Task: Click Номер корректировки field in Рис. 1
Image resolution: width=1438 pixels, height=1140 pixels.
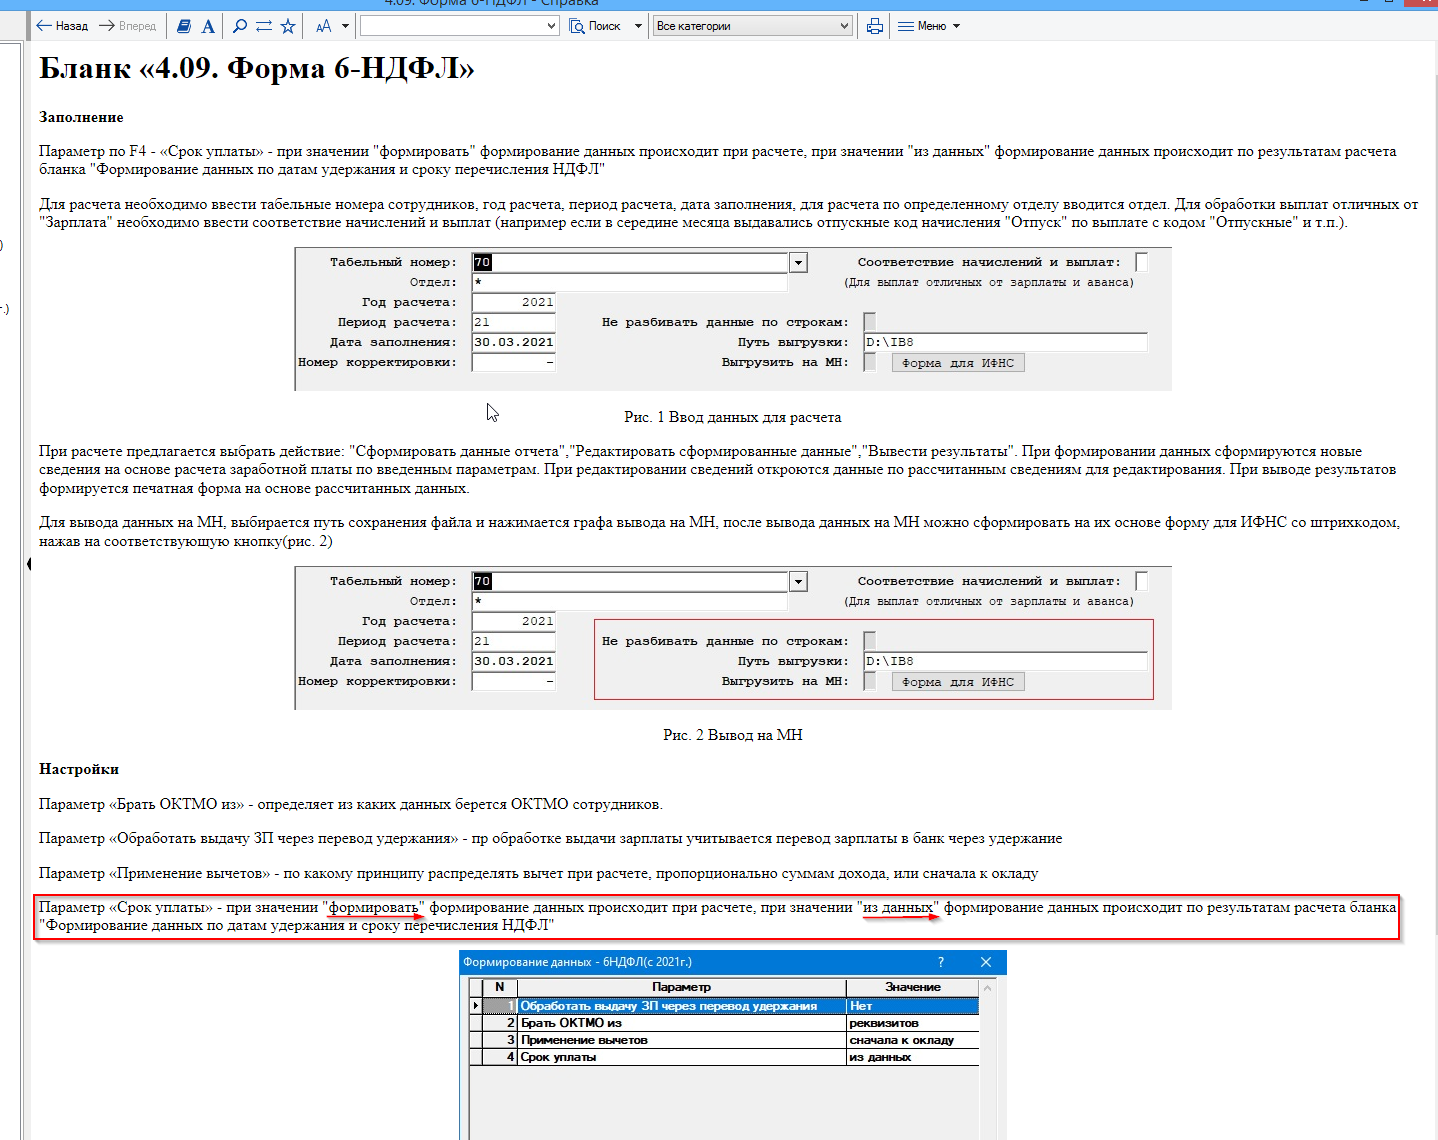Action: point(514,362)
